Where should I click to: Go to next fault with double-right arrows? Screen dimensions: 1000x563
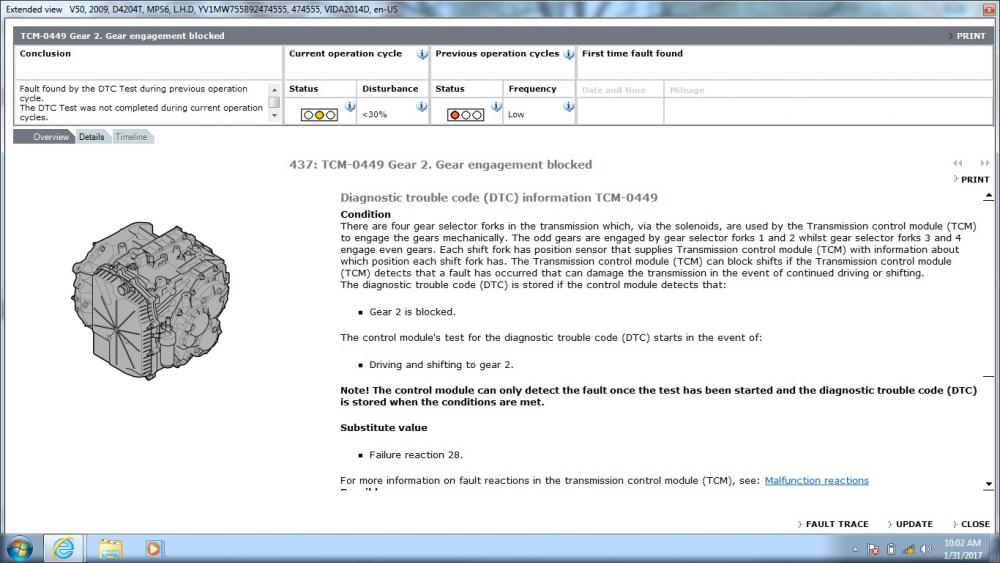[x=985, y=163]
